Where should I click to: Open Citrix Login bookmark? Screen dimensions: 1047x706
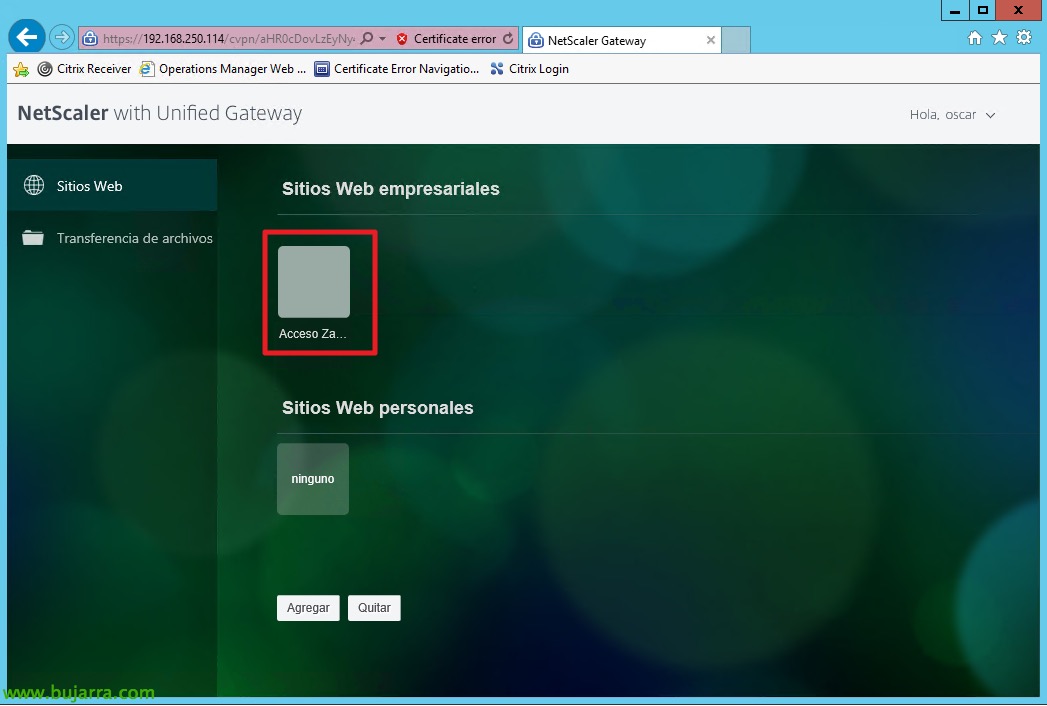(x=529, y=69)
